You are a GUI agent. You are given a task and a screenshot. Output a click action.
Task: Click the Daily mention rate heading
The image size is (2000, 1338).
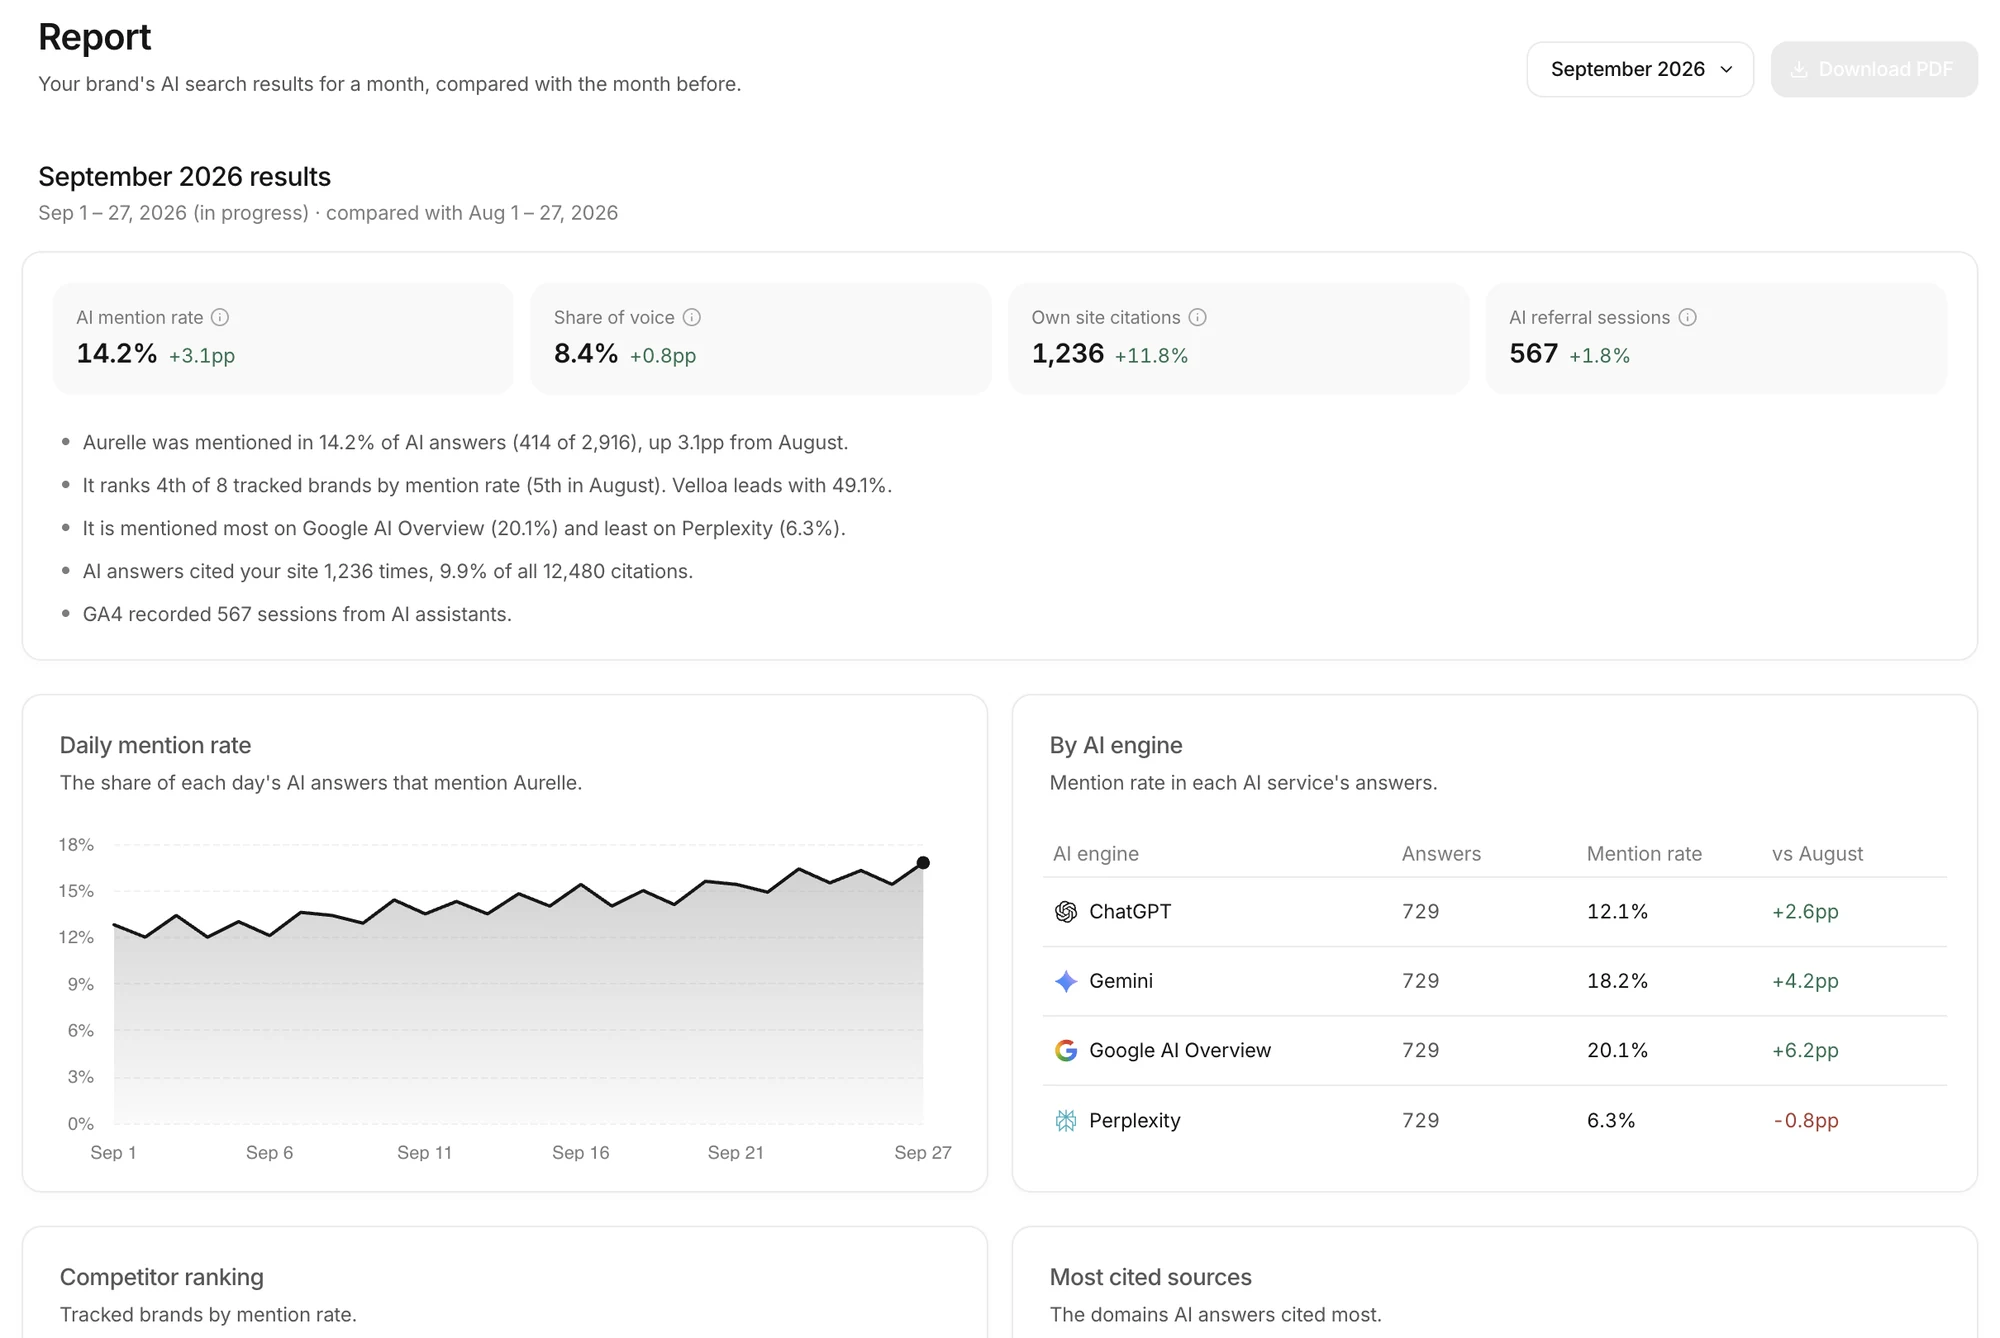click(x=155, y=745)
